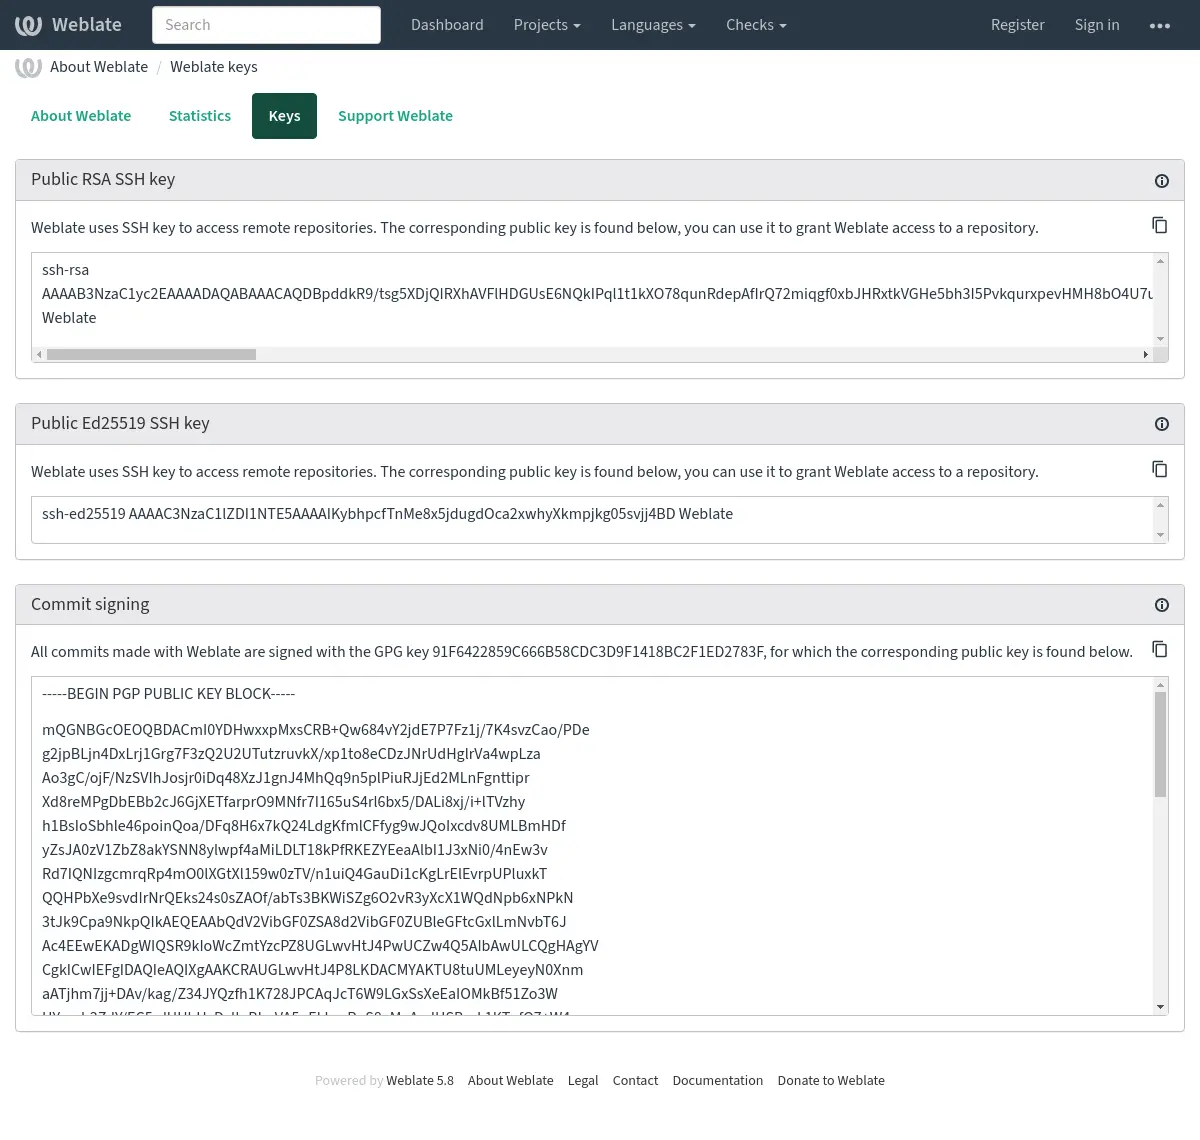This screenshot has height=1140, width=1200.
Task: Click the Weblate logo in the navbar
Action: [68, 25]
